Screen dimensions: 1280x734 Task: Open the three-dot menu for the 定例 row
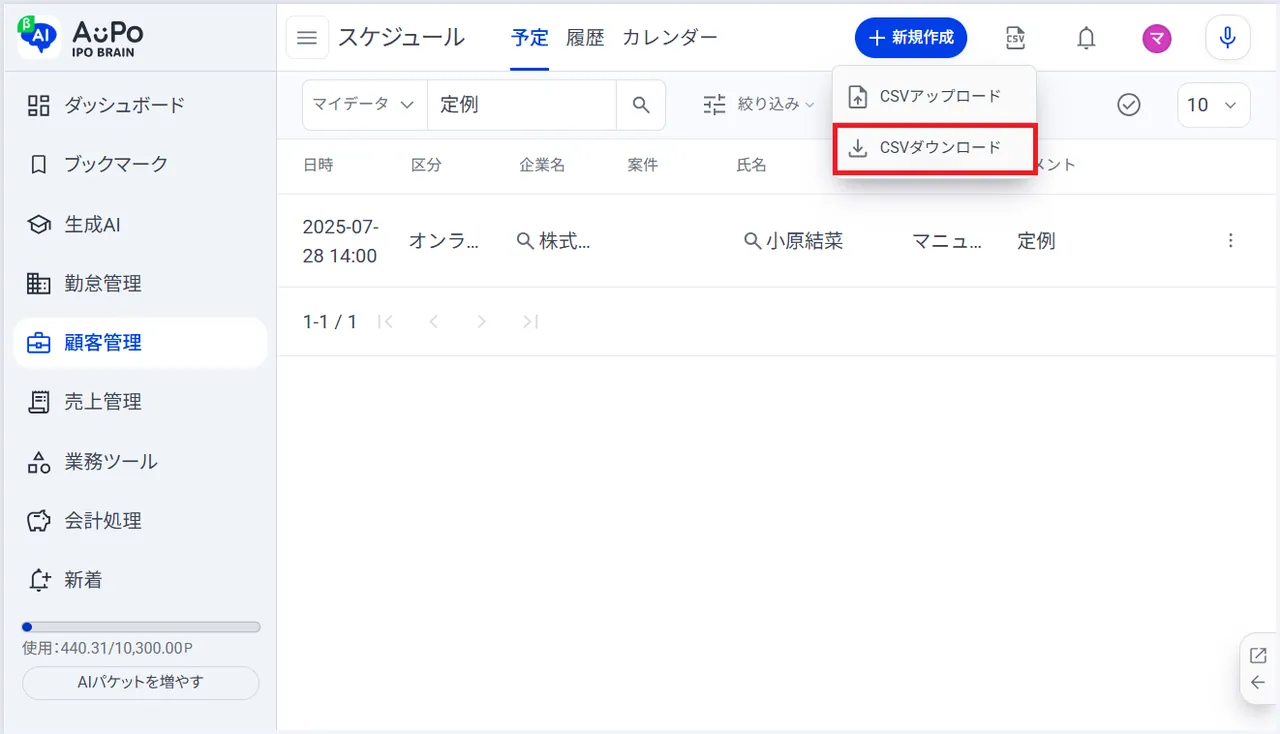1230,241
